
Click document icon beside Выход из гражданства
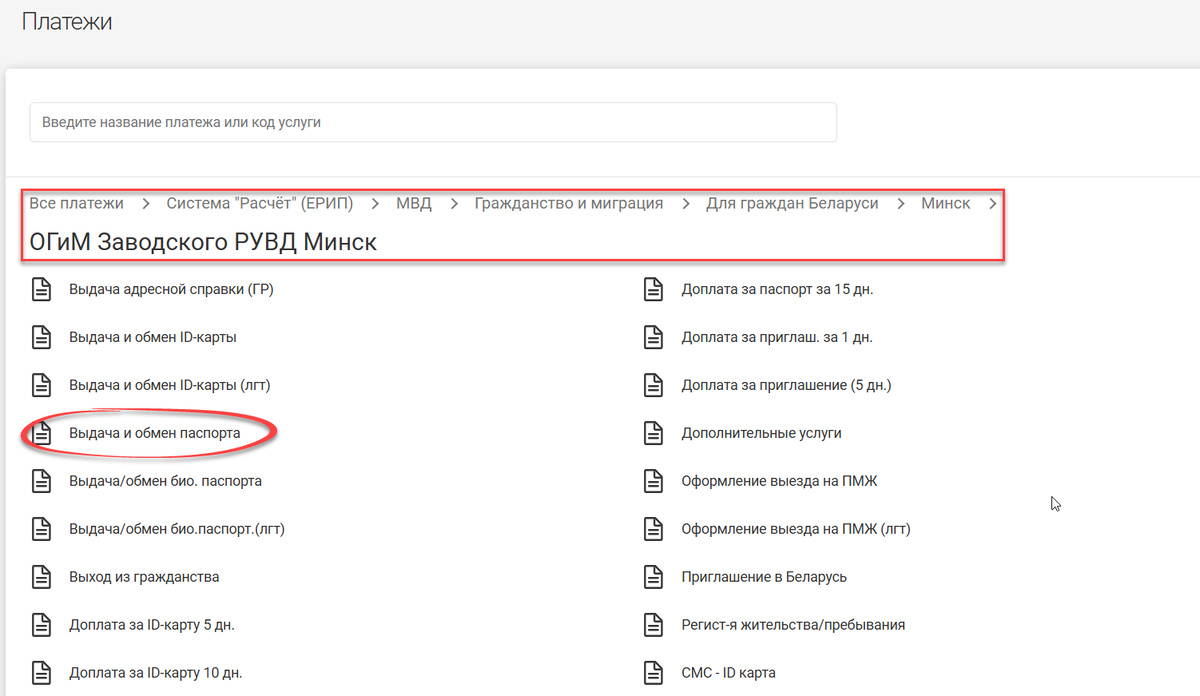point(41,577)
